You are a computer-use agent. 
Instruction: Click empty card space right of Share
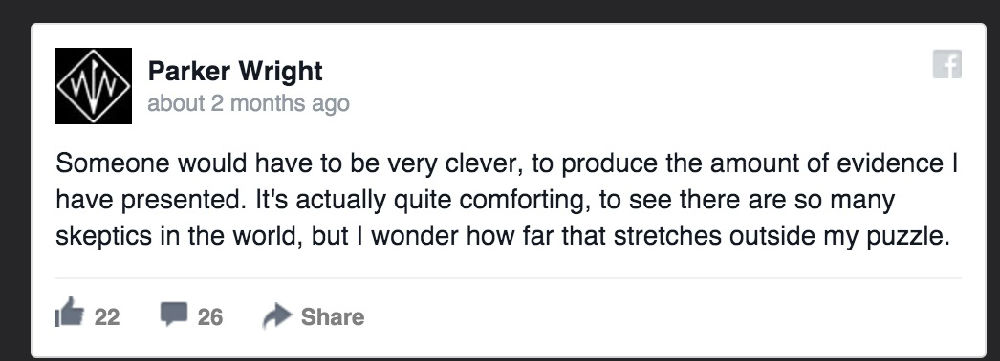tap(663, 317)
